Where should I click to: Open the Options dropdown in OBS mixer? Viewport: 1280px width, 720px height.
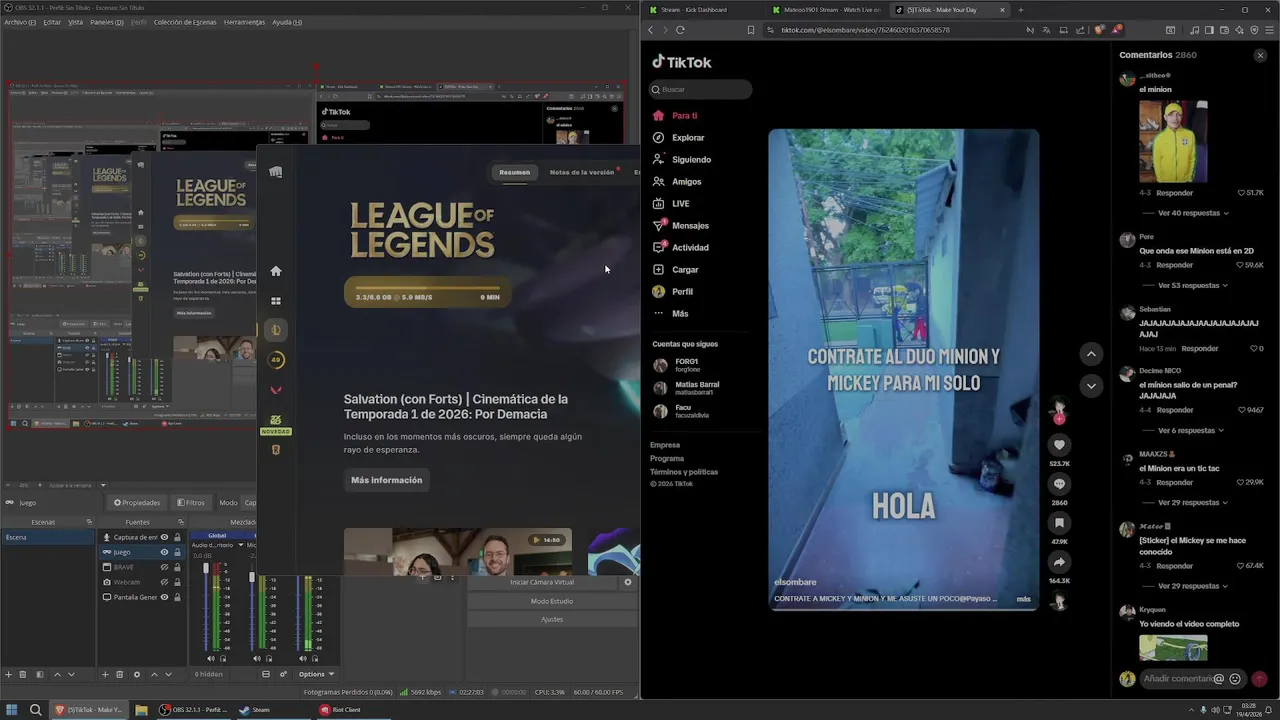[x=316, y=674]
